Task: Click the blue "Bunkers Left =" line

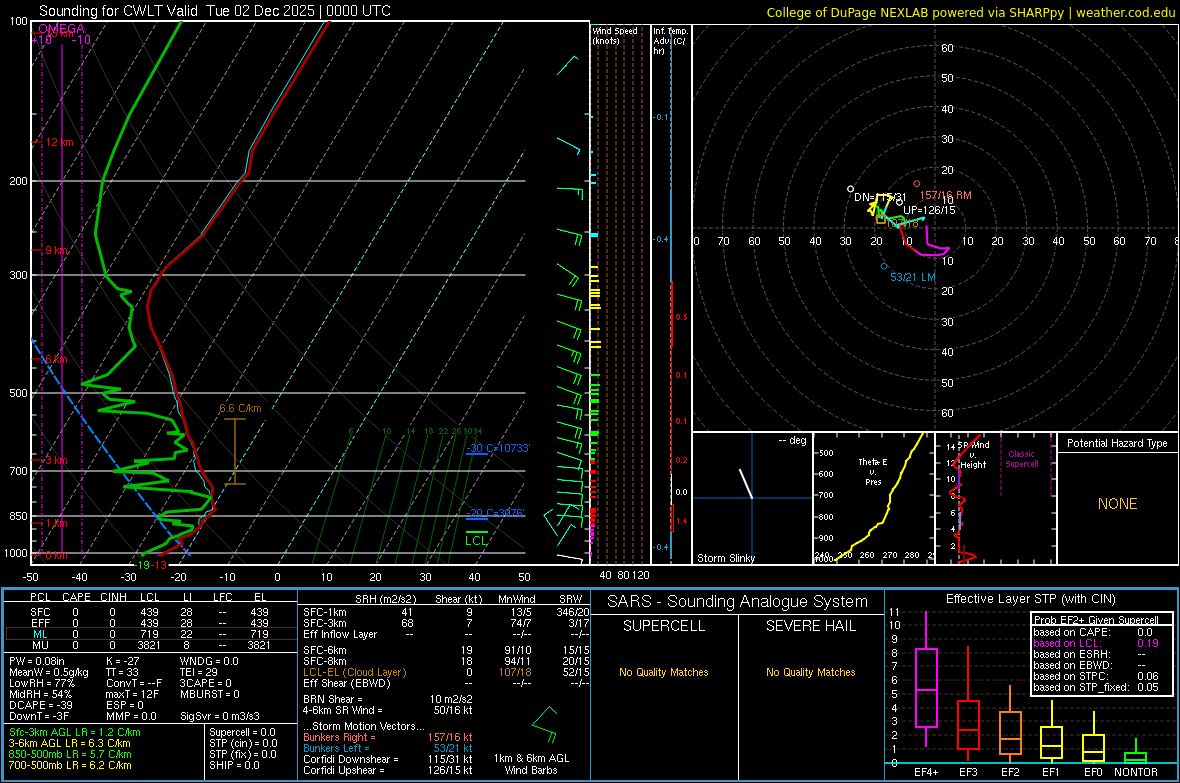Action: (388, 748)
